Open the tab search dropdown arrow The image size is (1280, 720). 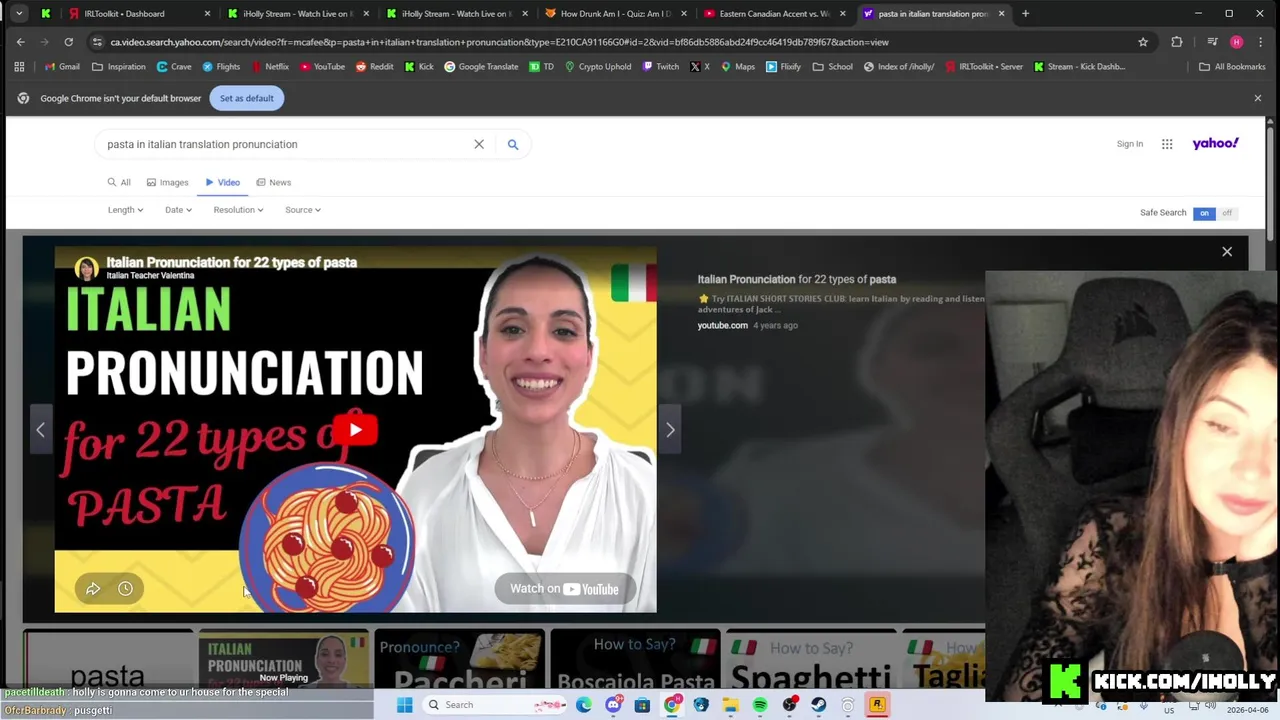point(19,14)
